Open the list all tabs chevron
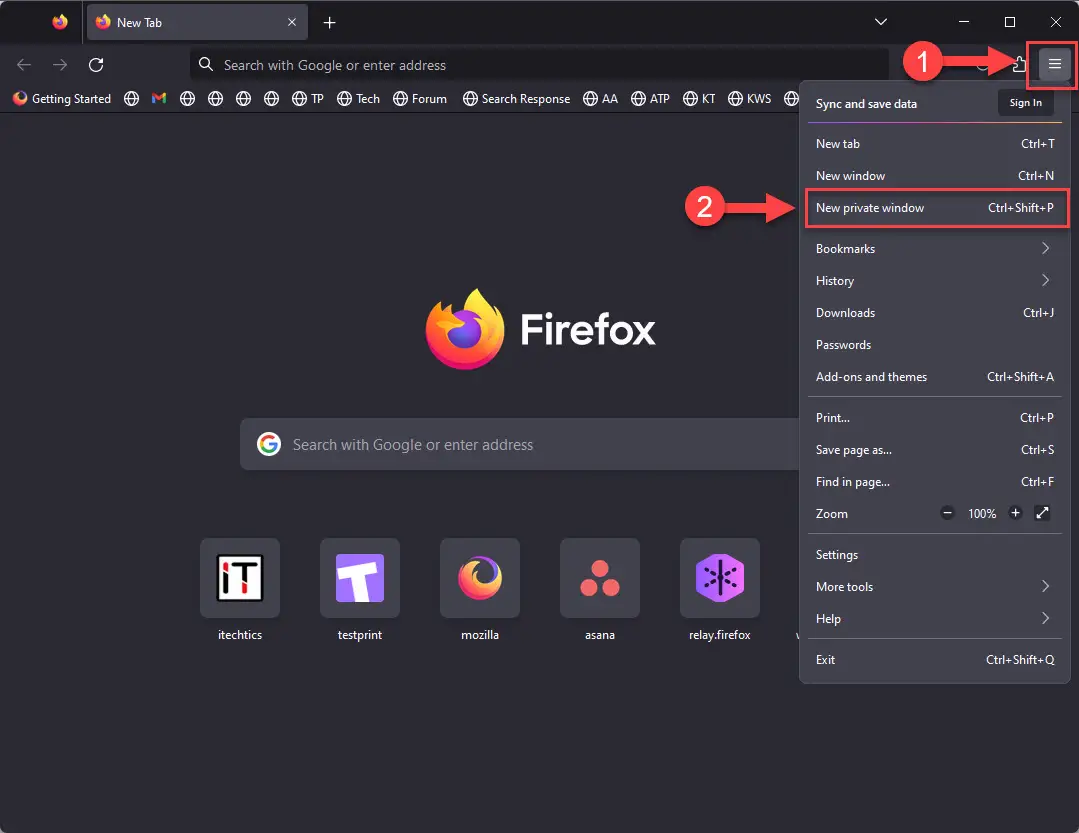 click(x=880, y=22)
